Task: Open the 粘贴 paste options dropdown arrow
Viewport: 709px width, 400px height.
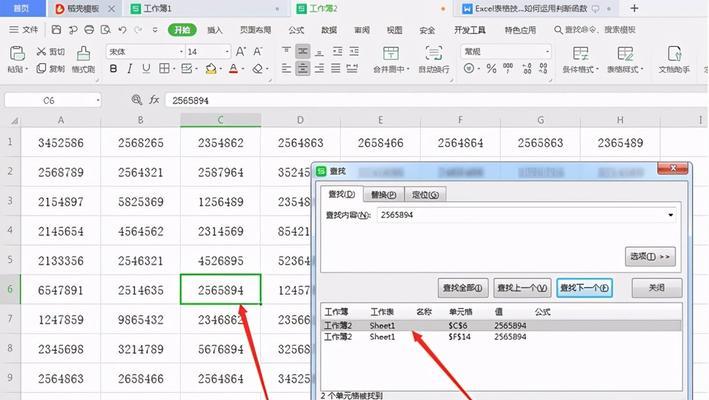Action: pyautogui.click(x=27, y=69)
